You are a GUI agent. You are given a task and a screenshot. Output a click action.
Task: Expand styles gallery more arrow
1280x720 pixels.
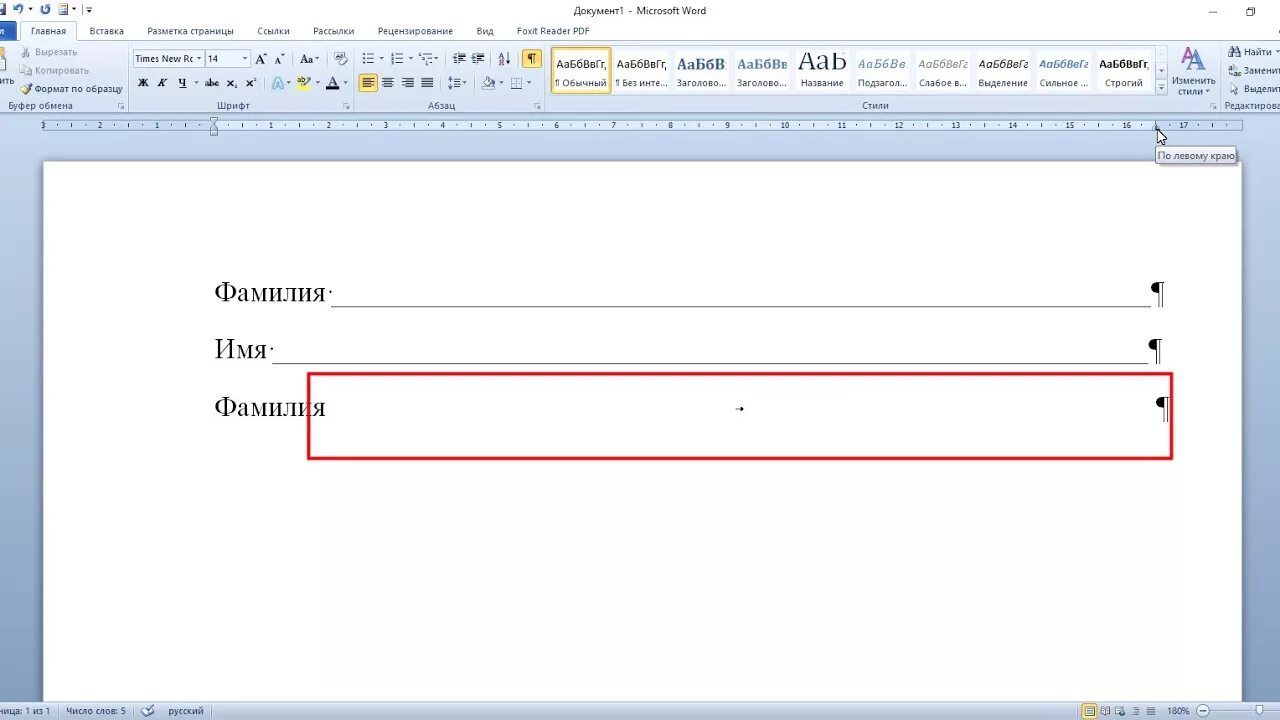[x=1161, y=89]
